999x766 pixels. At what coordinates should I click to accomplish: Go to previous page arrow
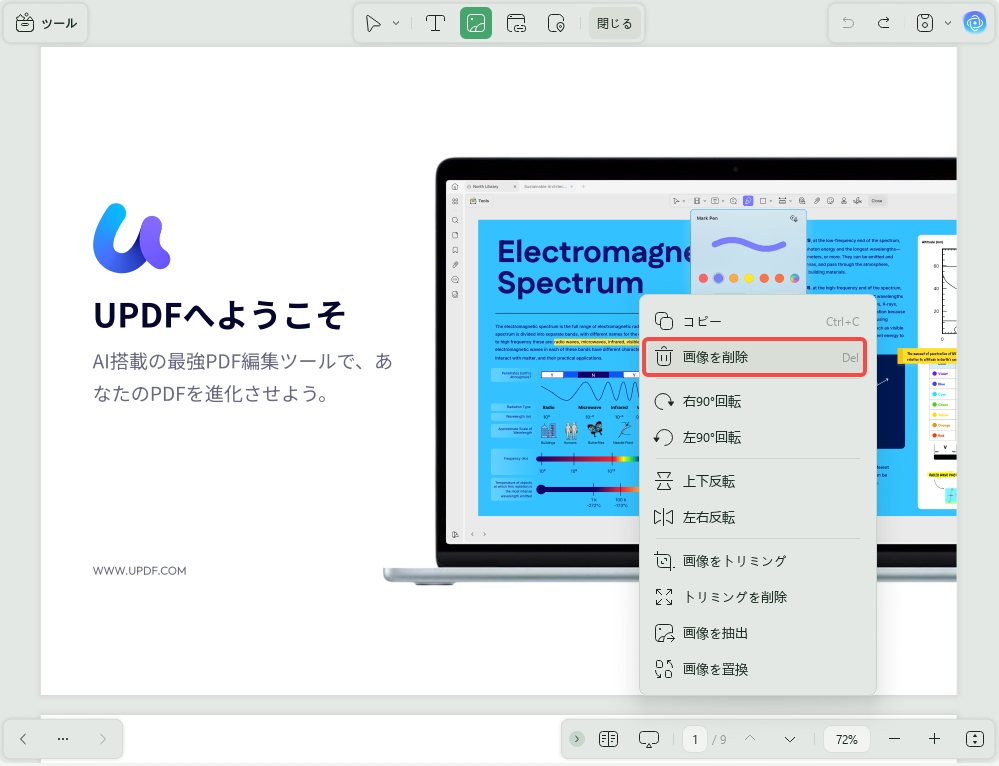coord(750,739)
